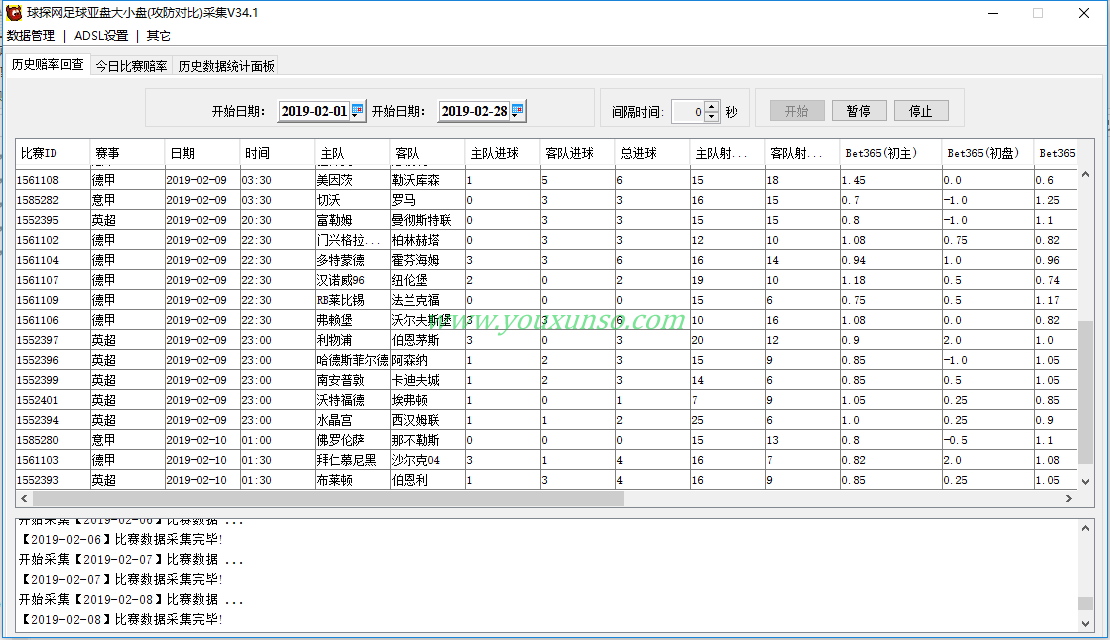Click the 间隔时间 interval input field
Image resolution: width=1110 pixels, height=640 pixels.
[x=687, y=111]
